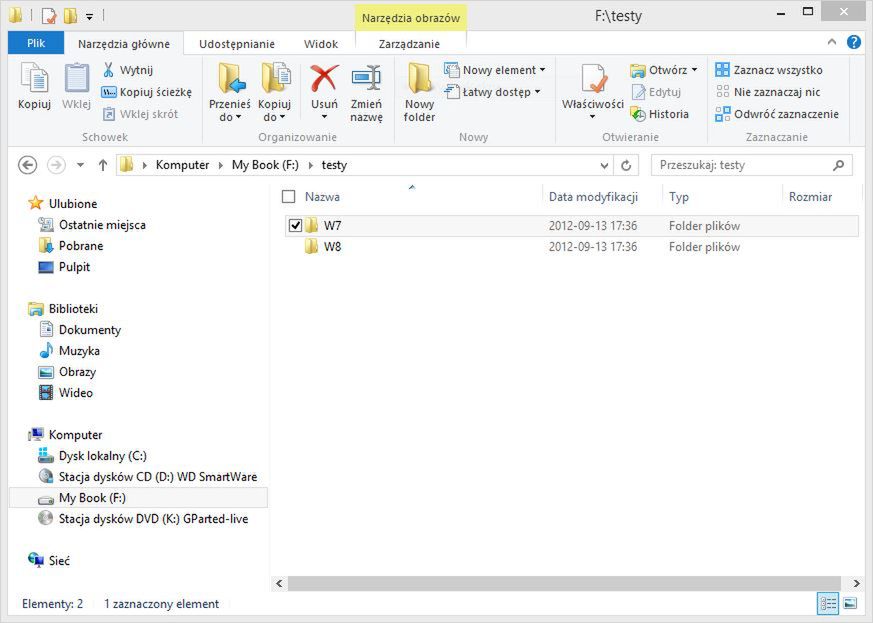873x623 pixels.
Task: Click the Przenieś do folder icon
Action: click(231, 78)
